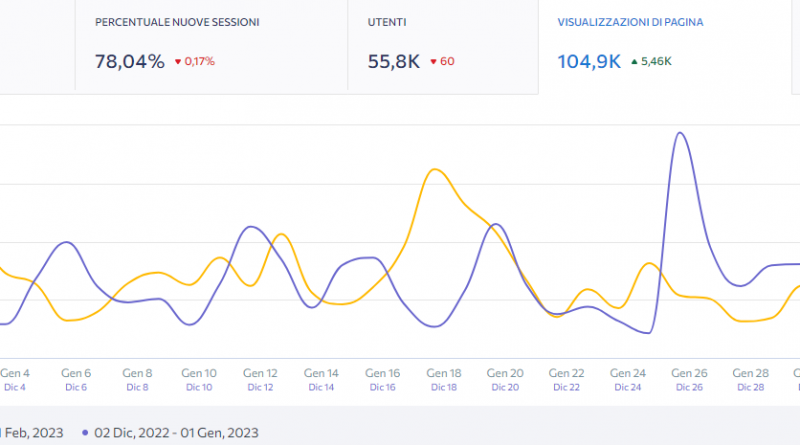Click the red down arrow beside 0,17%
Screen dimensions: 800x445
point(179,62)
